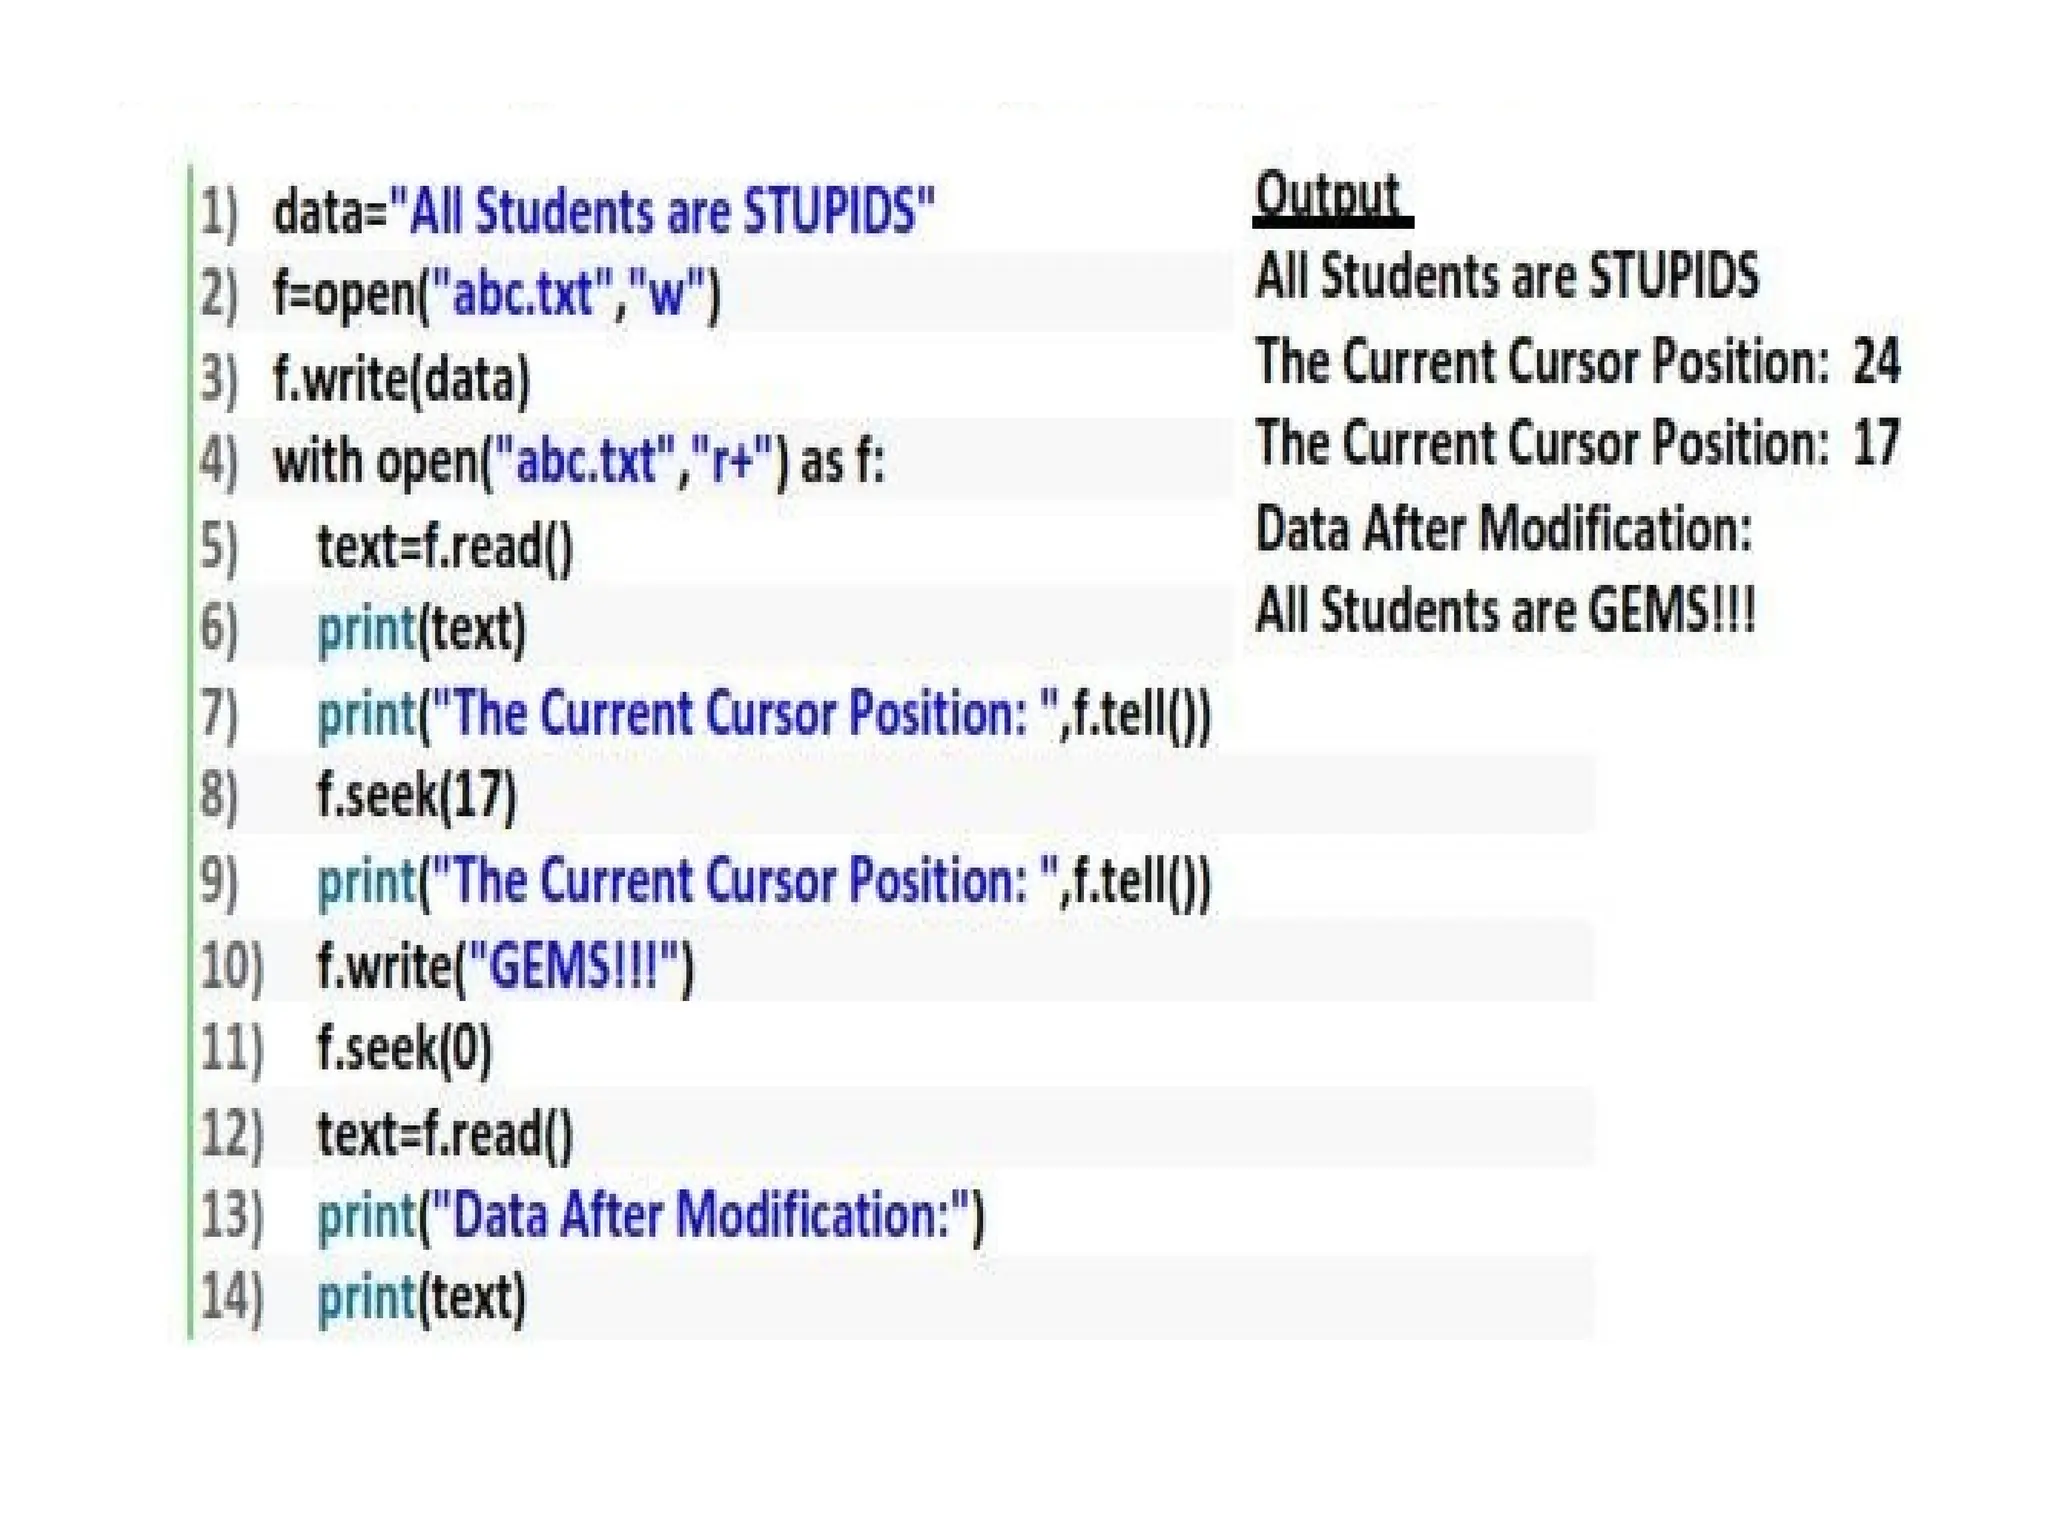Click the f.write(data) line

401,380
